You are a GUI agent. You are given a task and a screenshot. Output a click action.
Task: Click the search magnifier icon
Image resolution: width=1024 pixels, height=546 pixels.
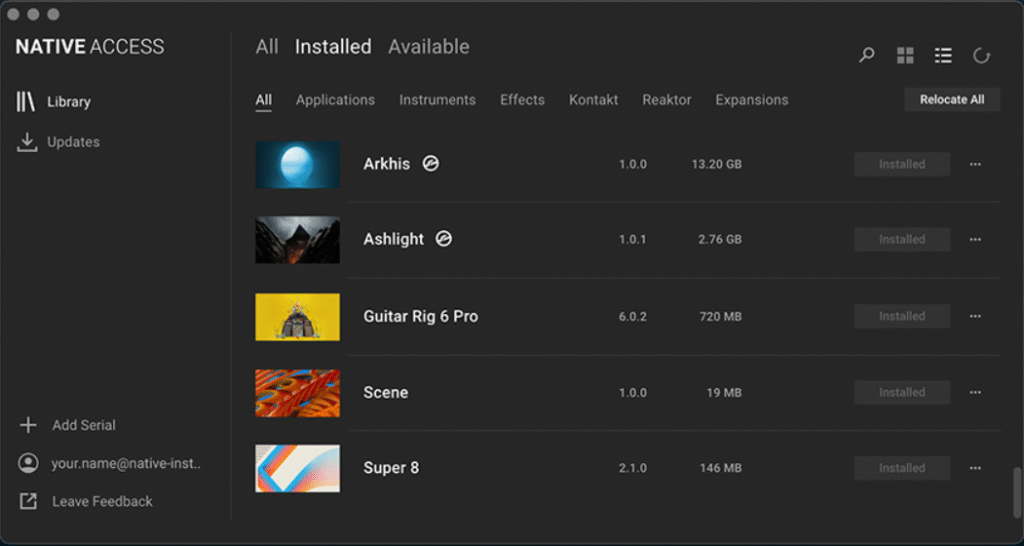[867, 56]
